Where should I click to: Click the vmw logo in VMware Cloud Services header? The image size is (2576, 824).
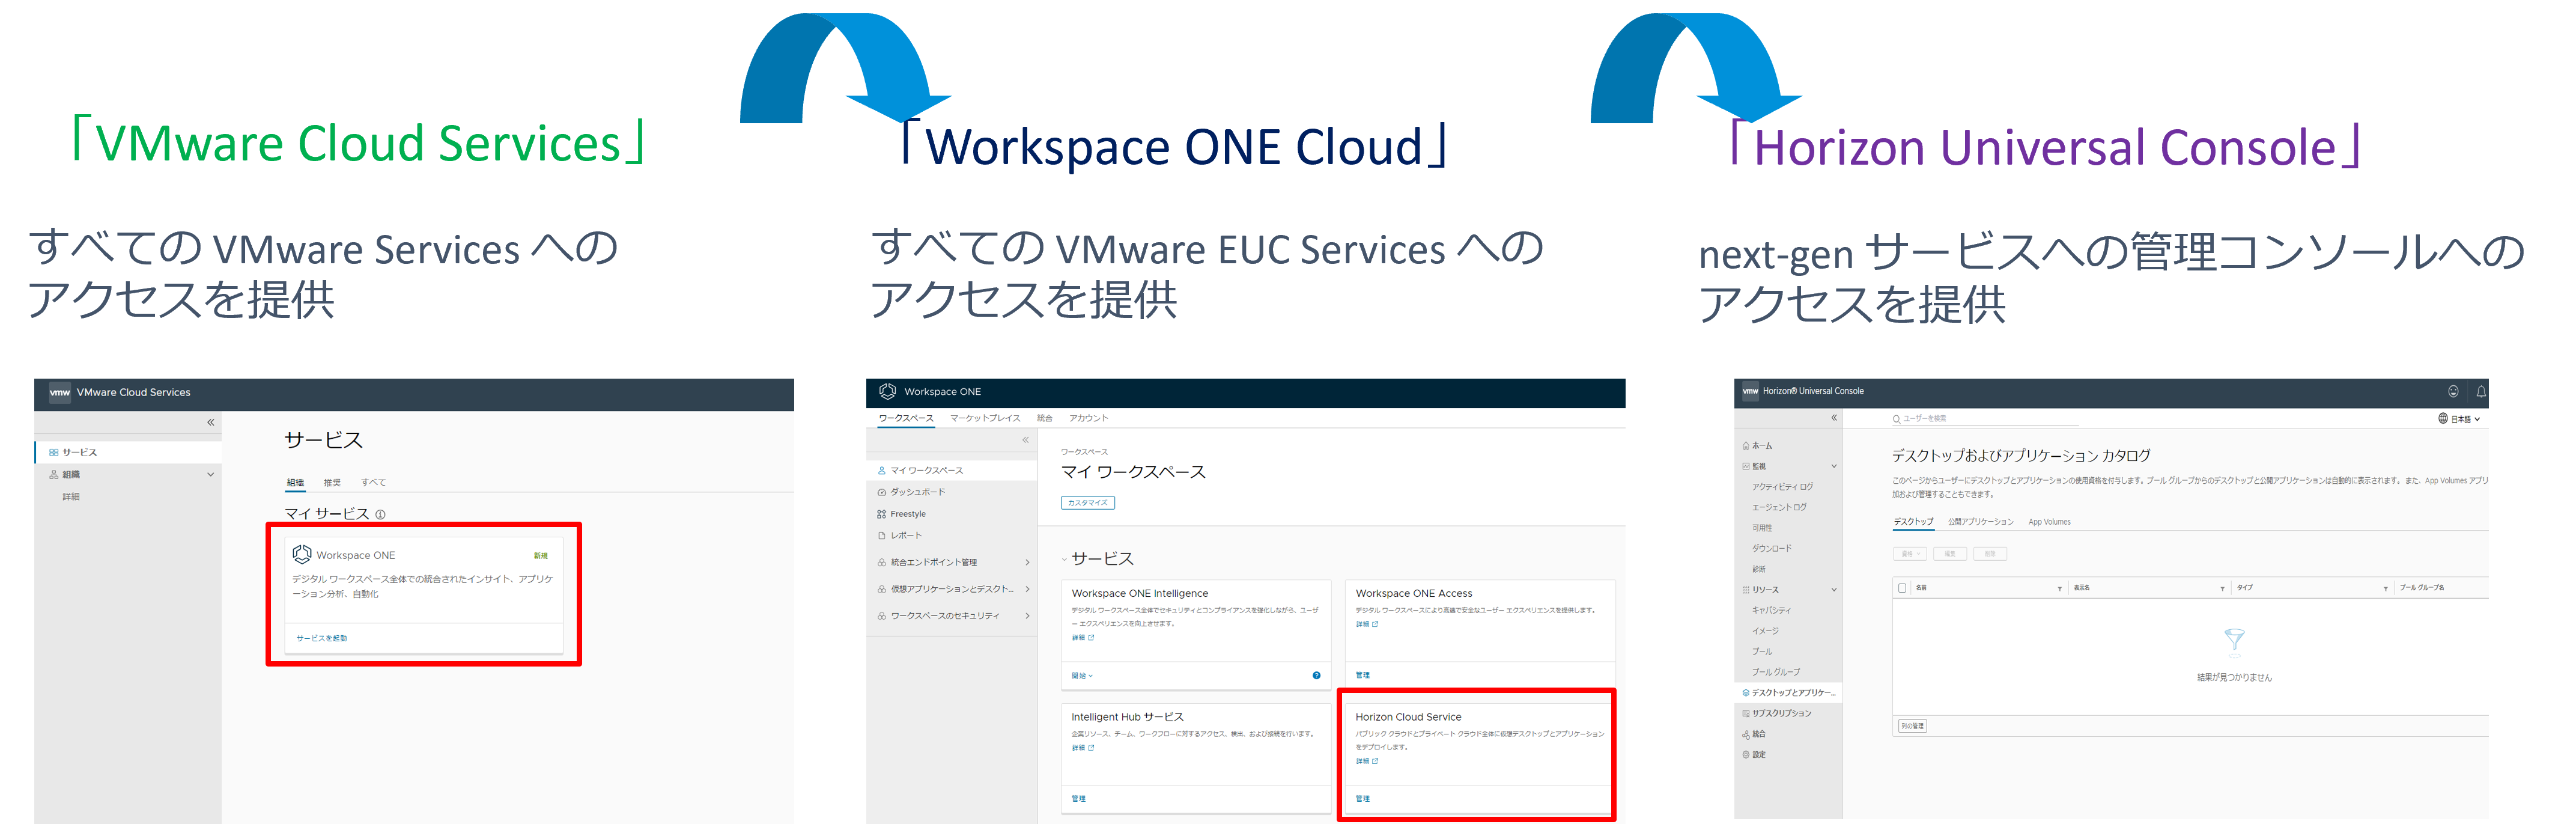(60, 393)
